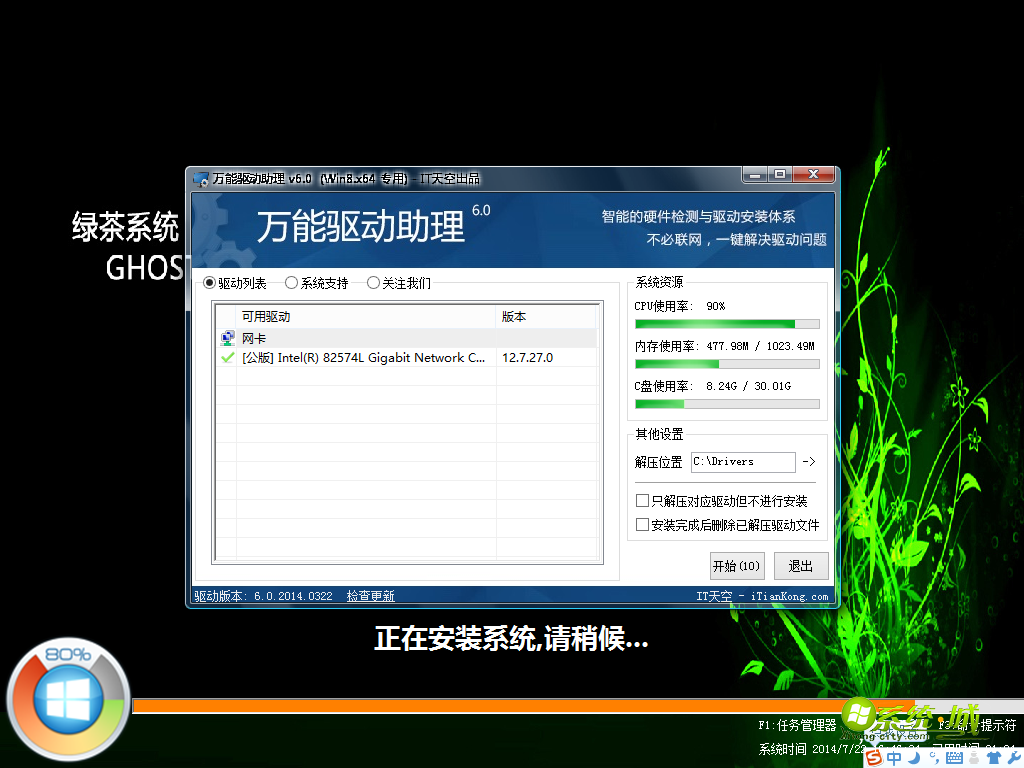Screen dimensions: 1024x768
Task: Click the wrench settings icon on input bar
Action: pos(1014,757)
